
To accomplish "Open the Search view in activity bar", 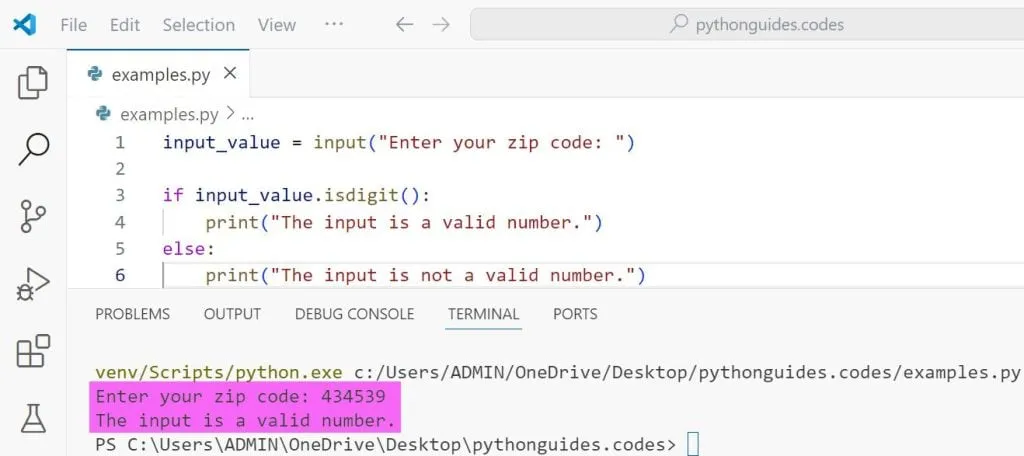I will [33, 149].
